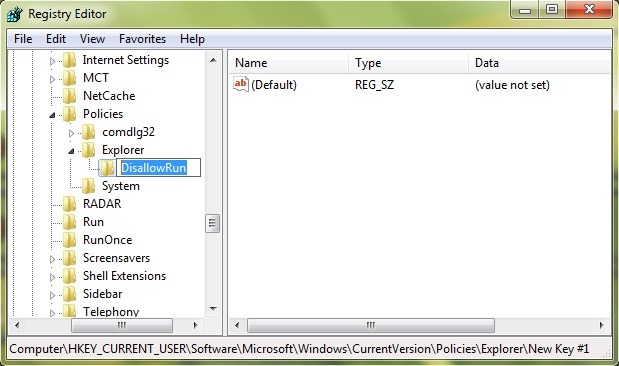This screenshot has width=619, height=366.
Task: Click tree pane horizontal scroll left arrow
Action: (17, 326)
